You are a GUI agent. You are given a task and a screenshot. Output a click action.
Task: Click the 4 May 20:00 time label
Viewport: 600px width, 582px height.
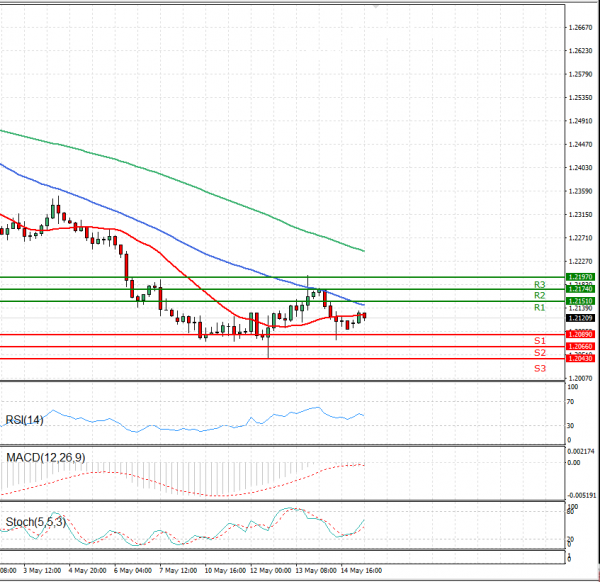coord(88,571)
